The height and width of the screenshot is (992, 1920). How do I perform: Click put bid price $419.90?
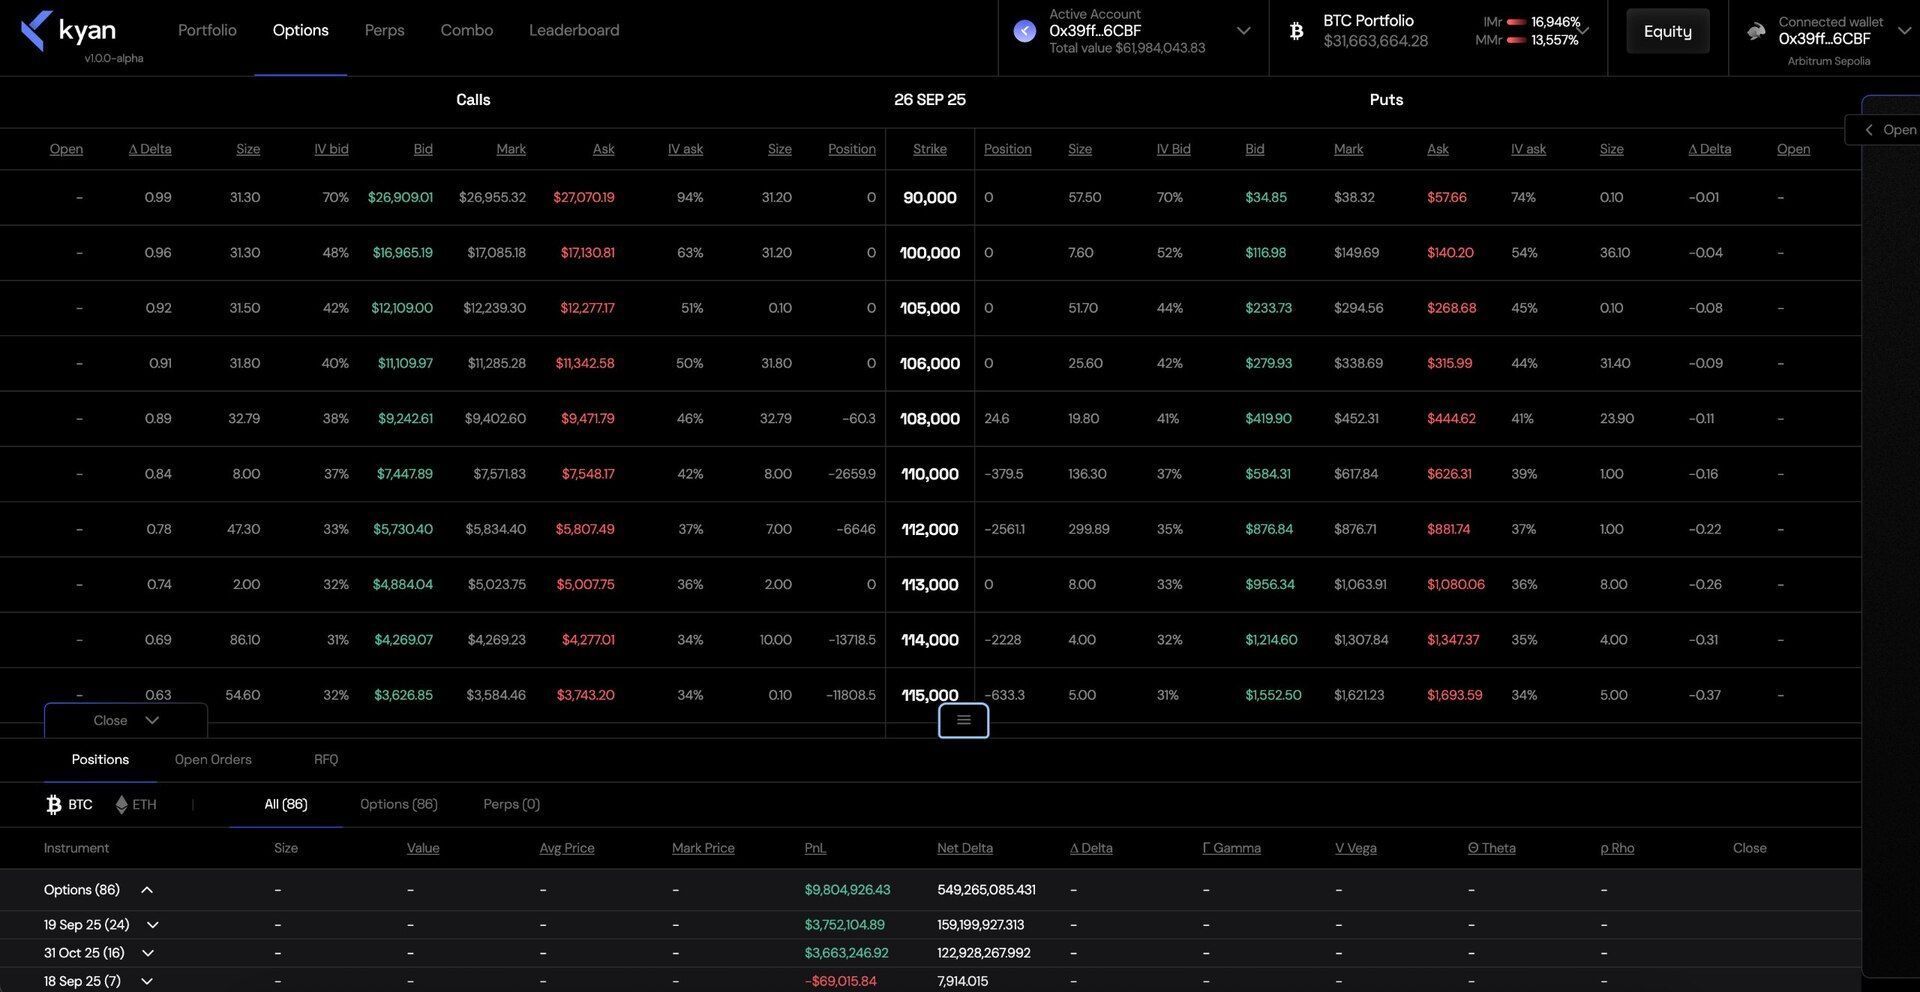pyautogui.click(x=1268, y=419)
